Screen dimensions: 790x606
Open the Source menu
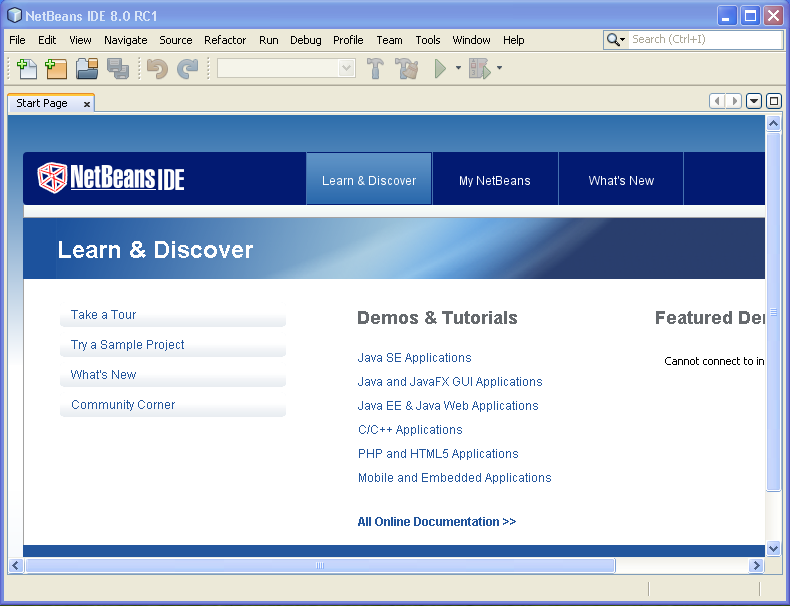tap(176, 40)
